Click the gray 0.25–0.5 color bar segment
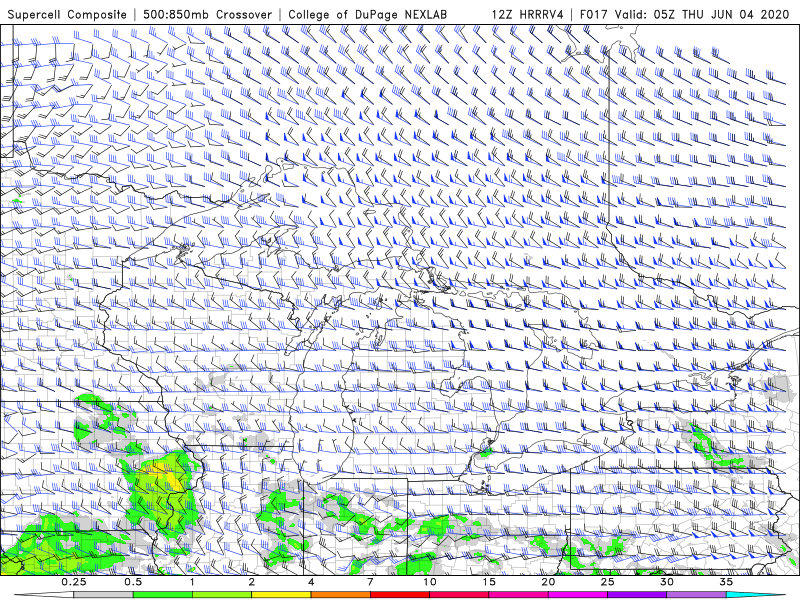The image size is (800, 600). 104,595
